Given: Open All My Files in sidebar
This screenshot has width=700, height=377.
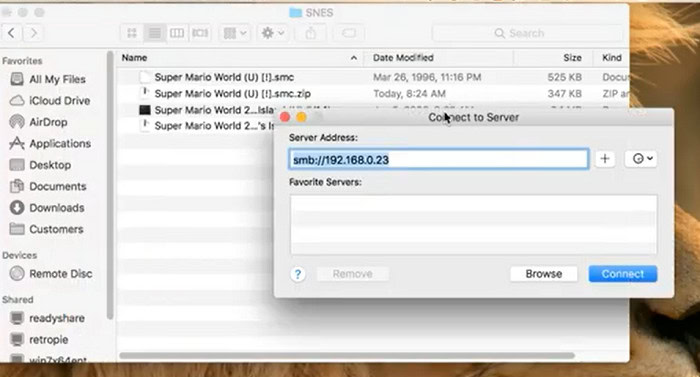Looking at the screenshot, I should [57, 80].
